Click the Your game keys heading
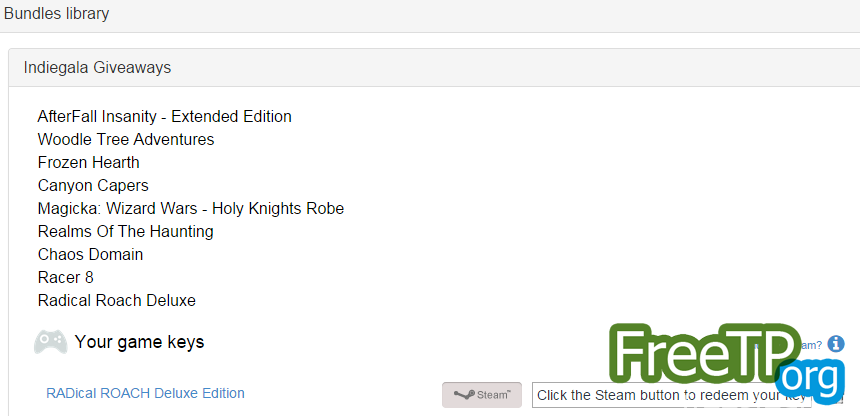This screenshot has height=416, width=860. pos(139,342)
